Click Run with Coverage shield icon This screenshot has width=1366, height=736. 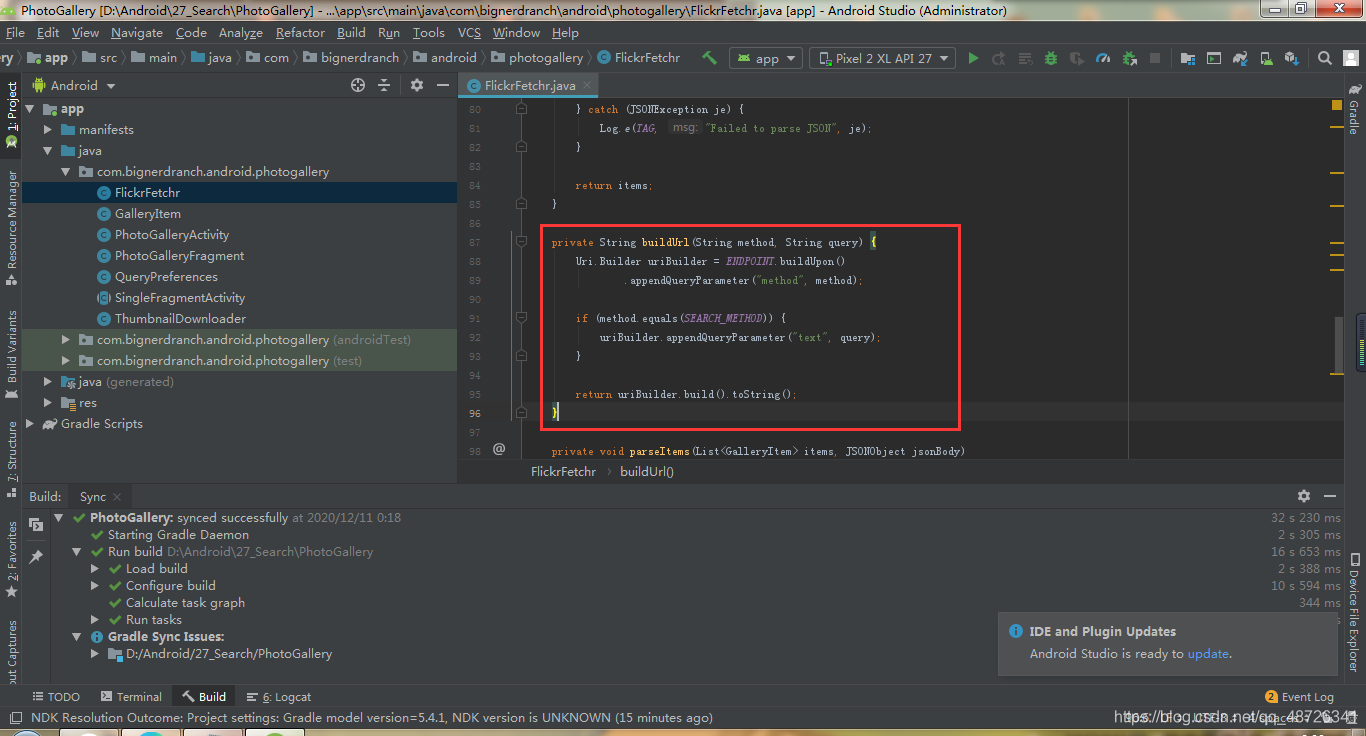point(1077,58)
